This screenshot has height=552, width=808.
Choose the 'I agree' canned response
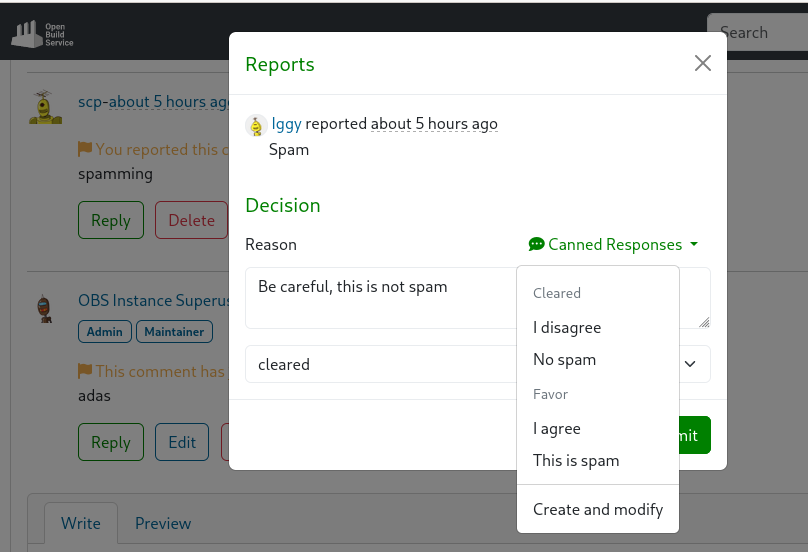[598, 428]
